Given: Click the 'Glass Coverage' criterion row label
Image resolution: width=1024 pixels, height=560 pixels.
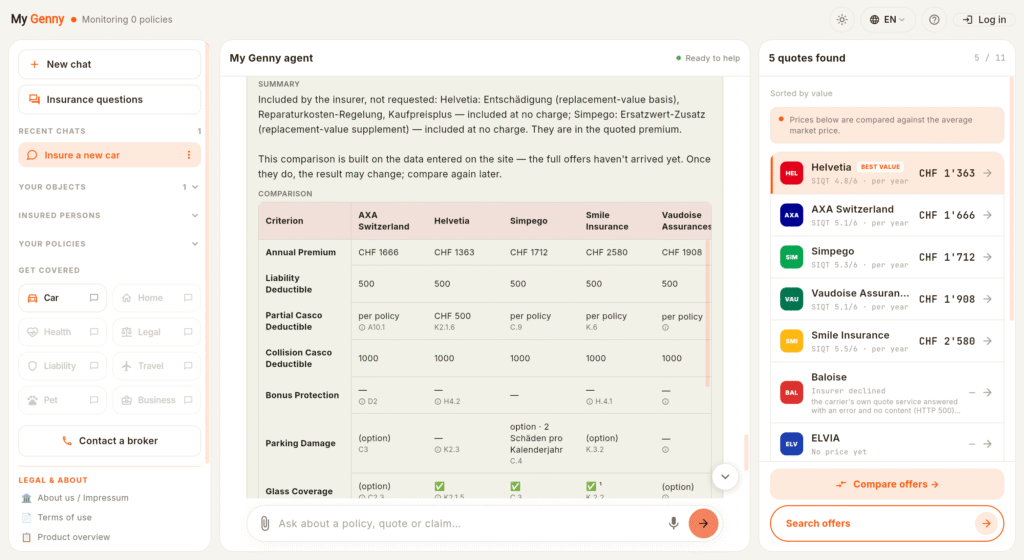Looking at the screenshot, I should click(299, 491).
